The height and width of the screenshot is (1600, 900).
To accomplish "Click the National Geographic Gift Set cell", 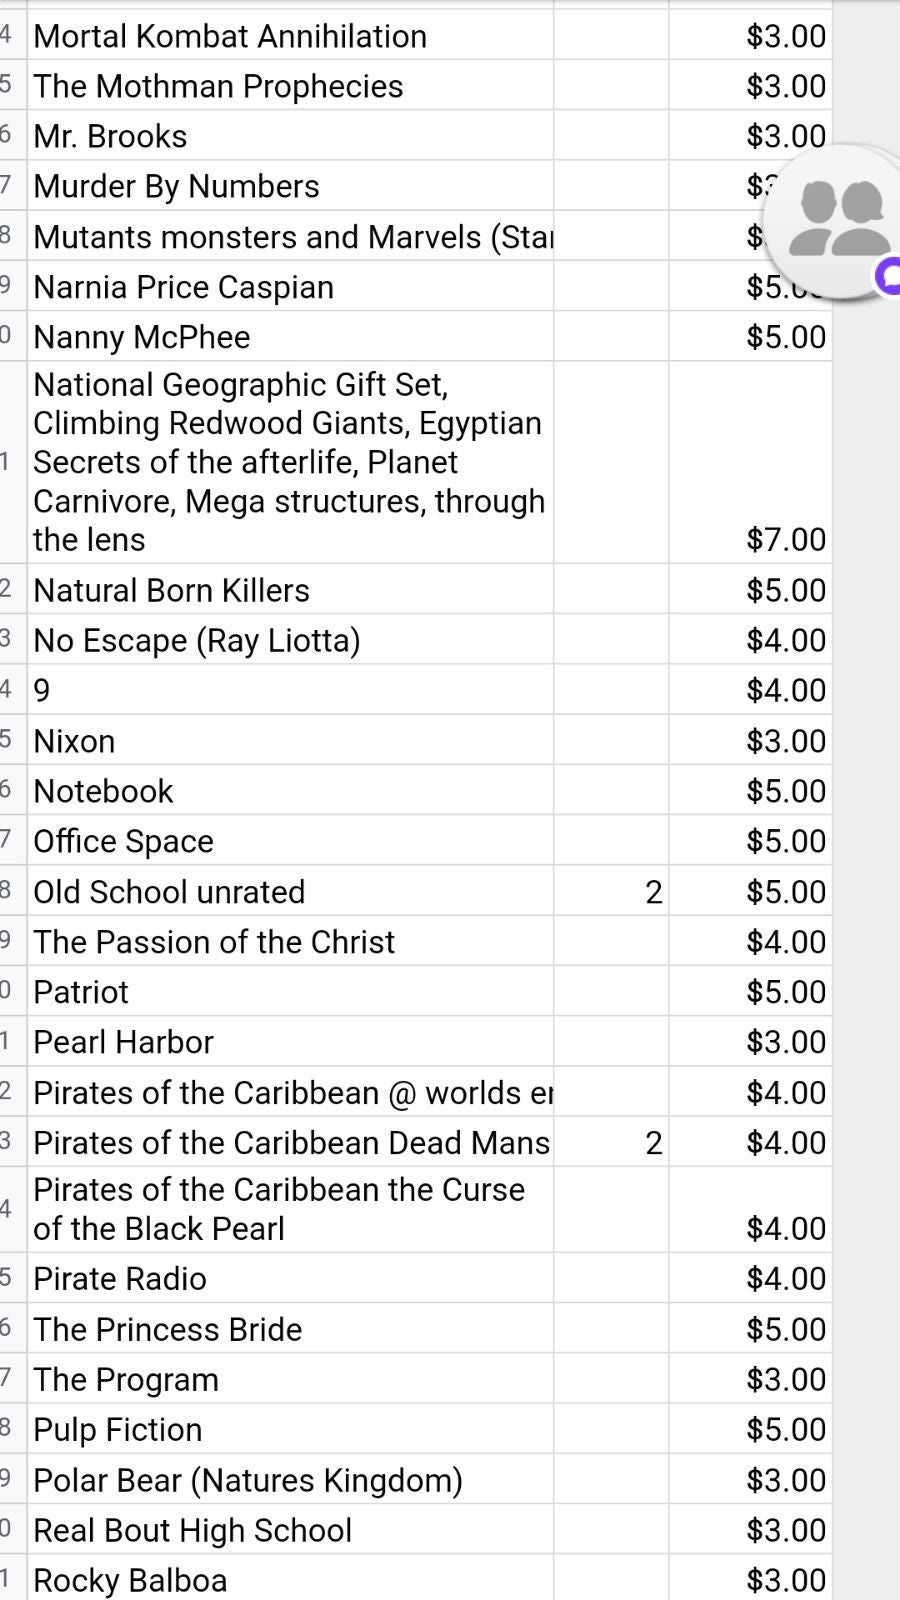I will [x=290, y=462].
